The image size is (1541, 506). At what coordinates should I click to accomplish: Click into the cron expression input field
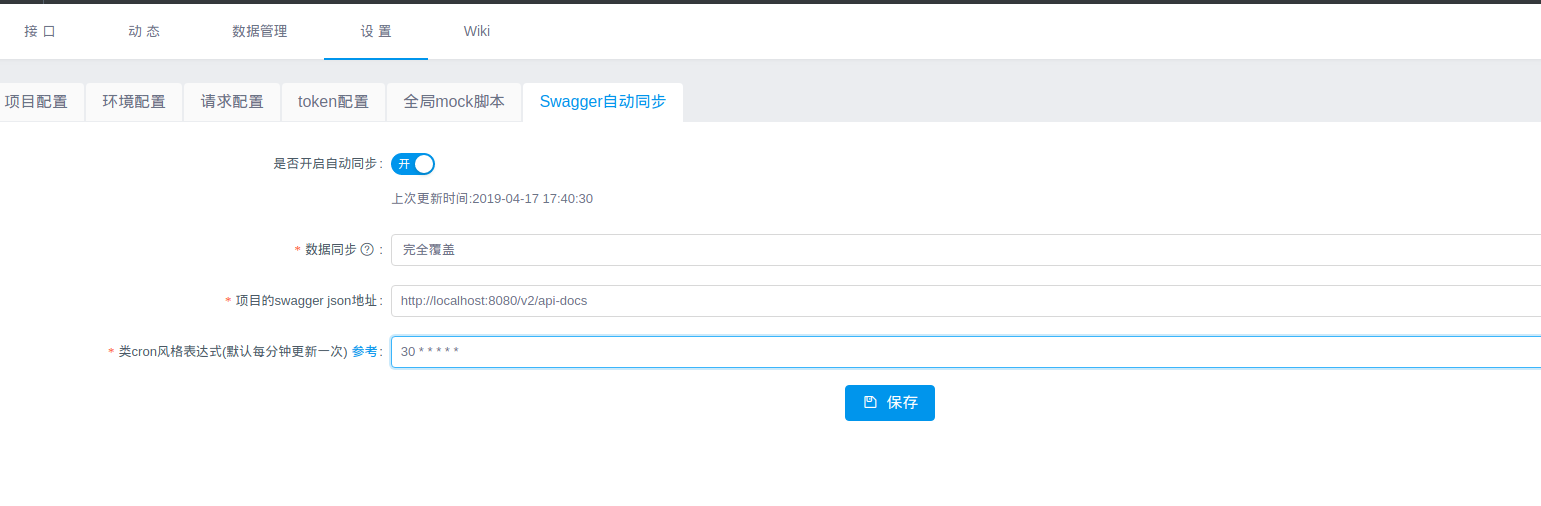[966, 352]
